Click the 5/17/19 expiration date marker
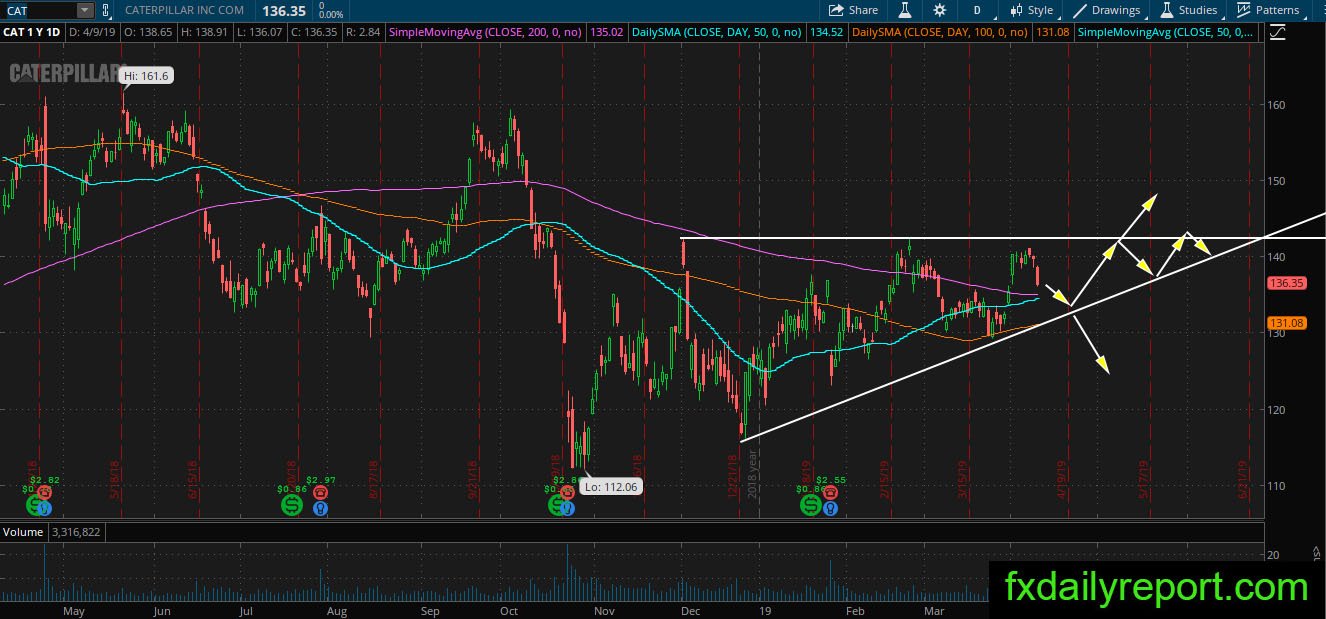The width and height of the screenshot is (1326, 619). 1144,479
